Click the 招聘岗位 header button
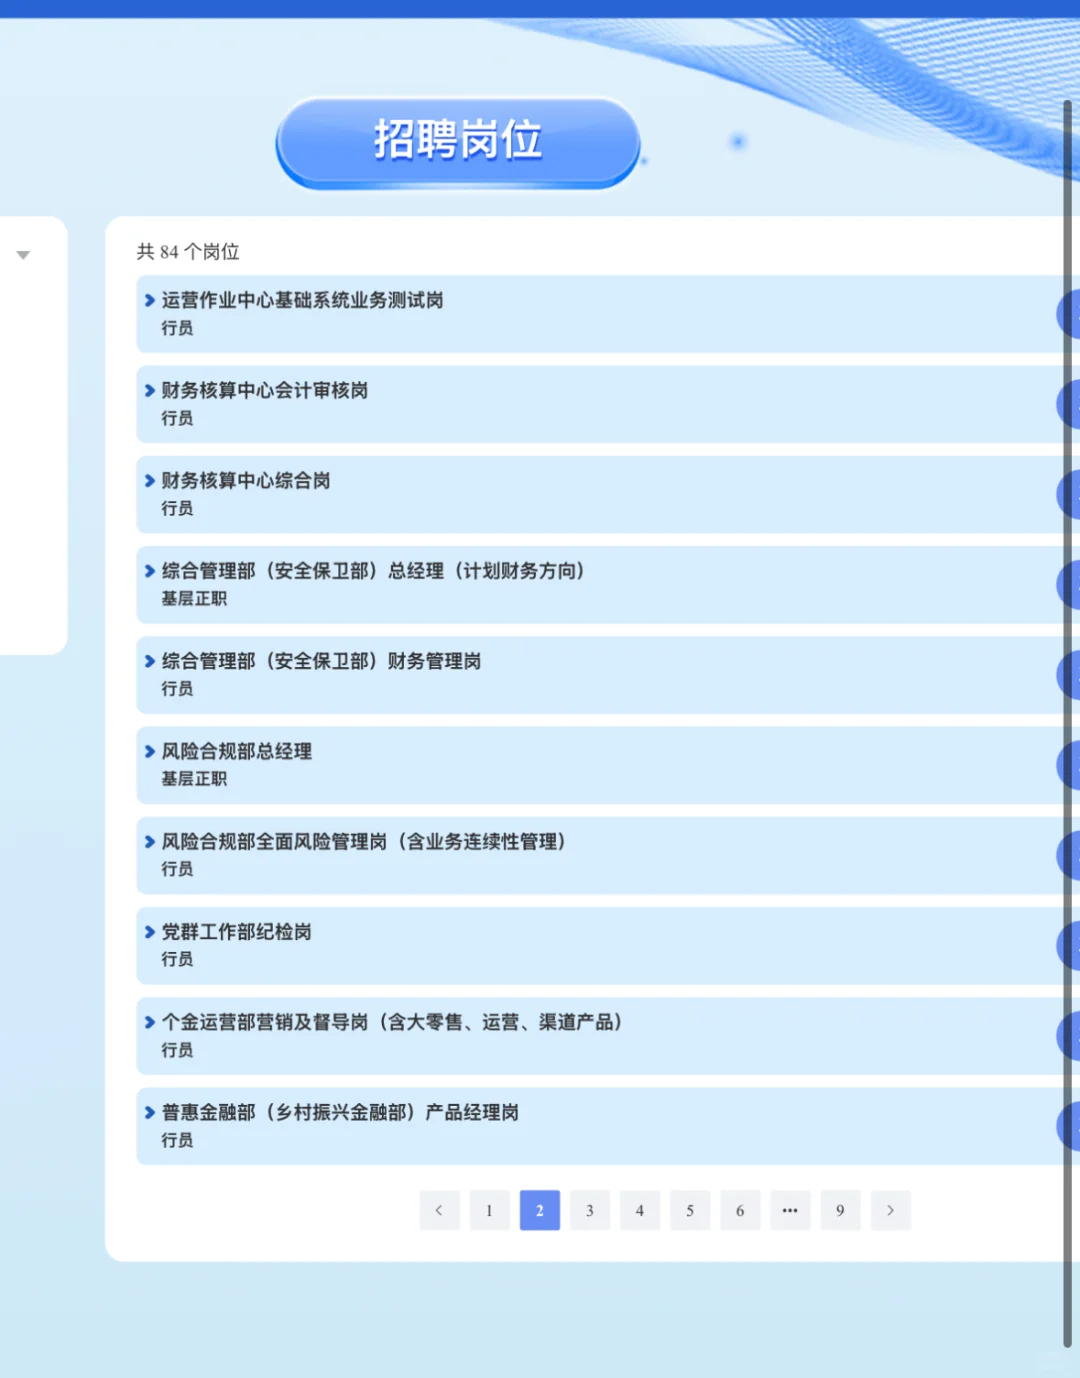Screen dimensions: 1080x1378 [458, 141]
